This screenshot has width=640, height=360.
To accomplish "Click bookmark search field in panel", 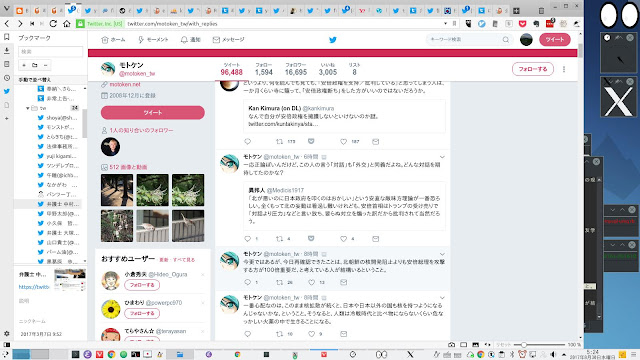I will pyautogui.click(x=50, y=51).
